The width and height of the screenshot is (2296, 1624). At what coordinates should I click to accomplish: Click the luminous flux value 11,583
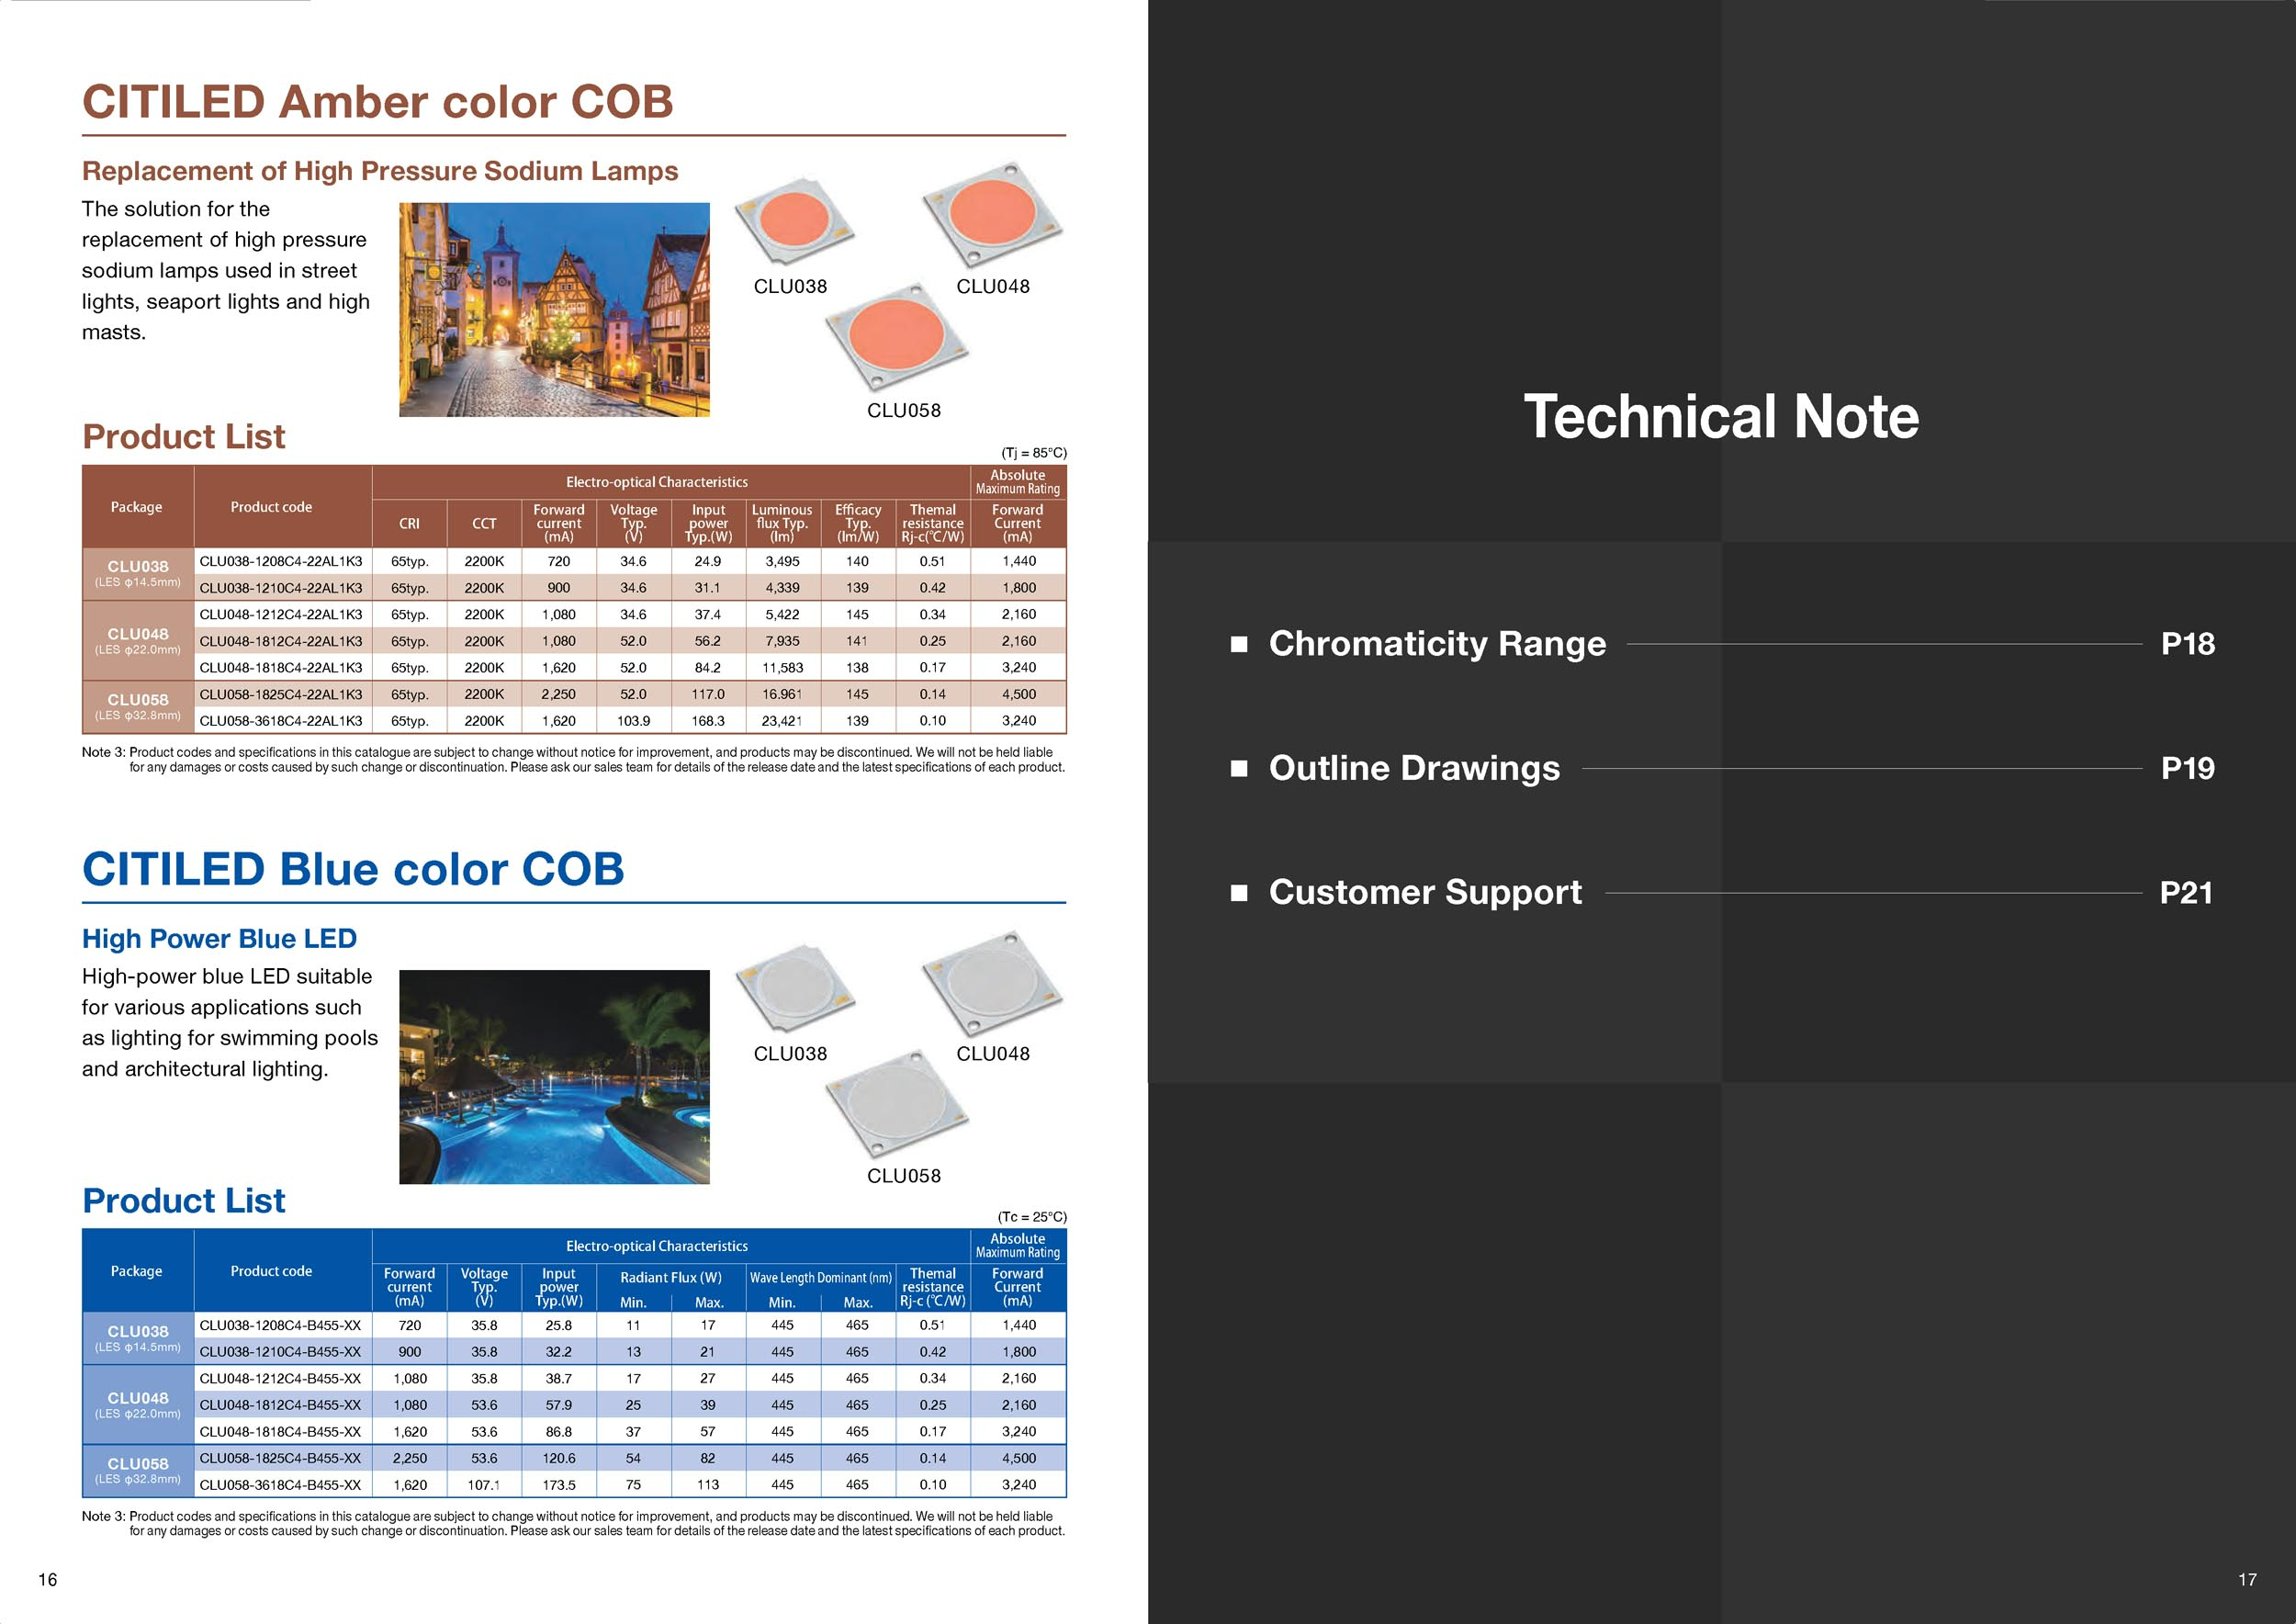click(x=782, y=667)
